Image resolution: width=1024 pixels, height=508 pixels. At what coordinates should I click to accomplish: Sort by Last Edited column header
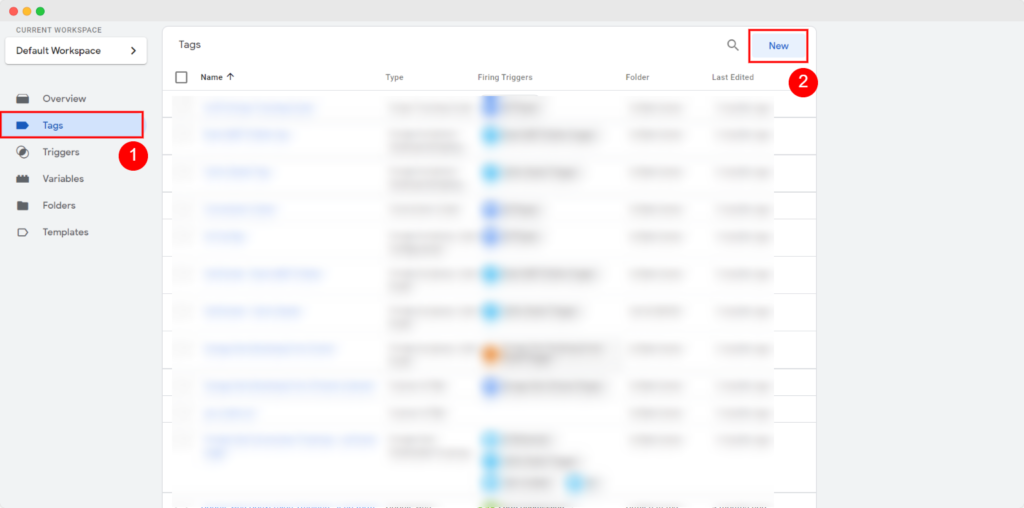pyautogui.click(x=733, y=77)
